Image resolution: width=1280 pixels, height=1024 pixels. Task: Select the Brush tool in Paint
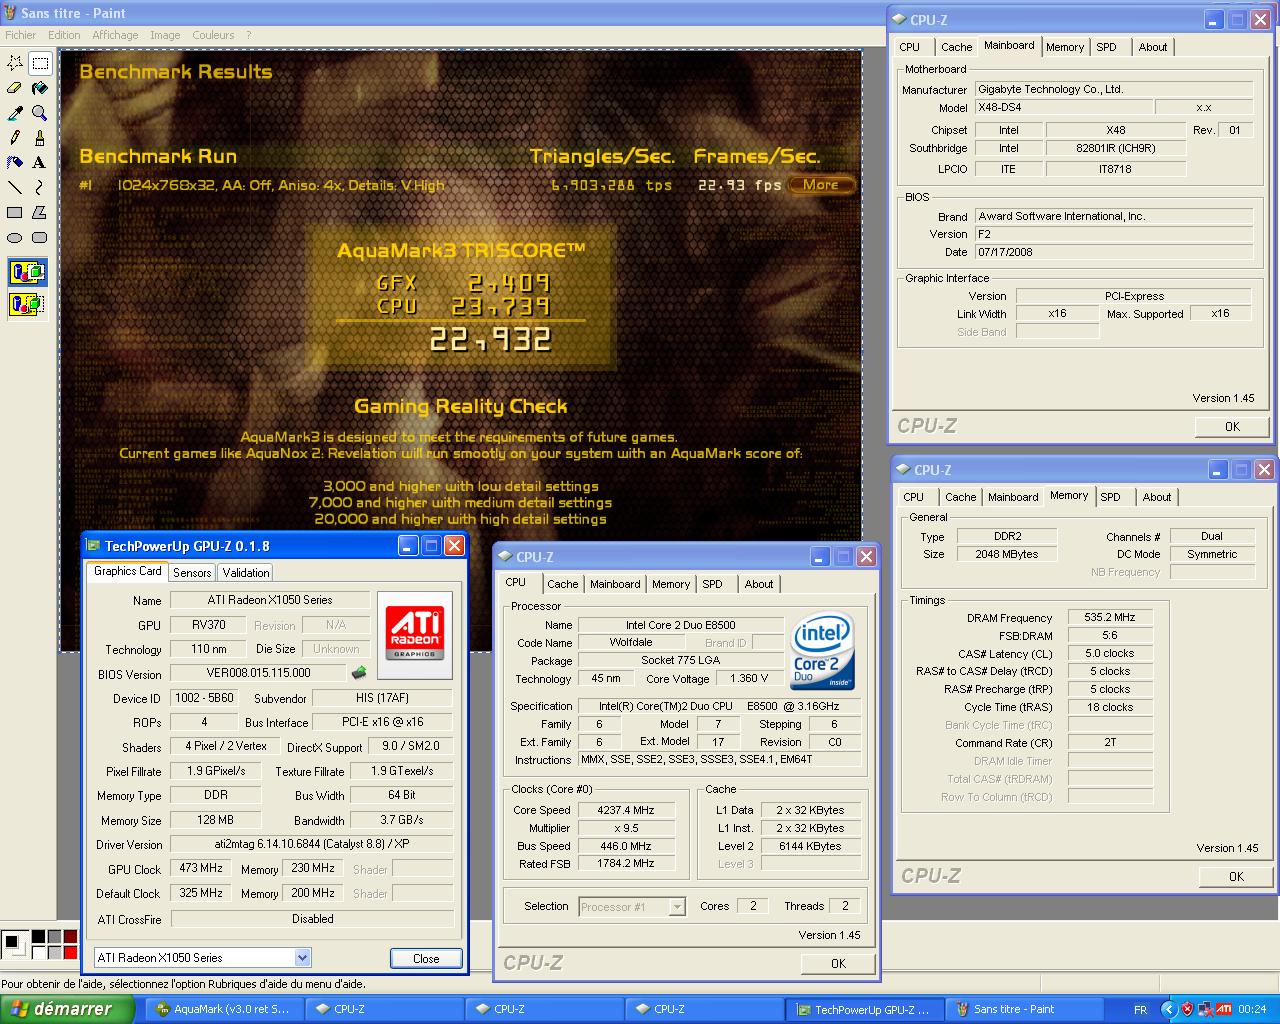click(40, 138)
